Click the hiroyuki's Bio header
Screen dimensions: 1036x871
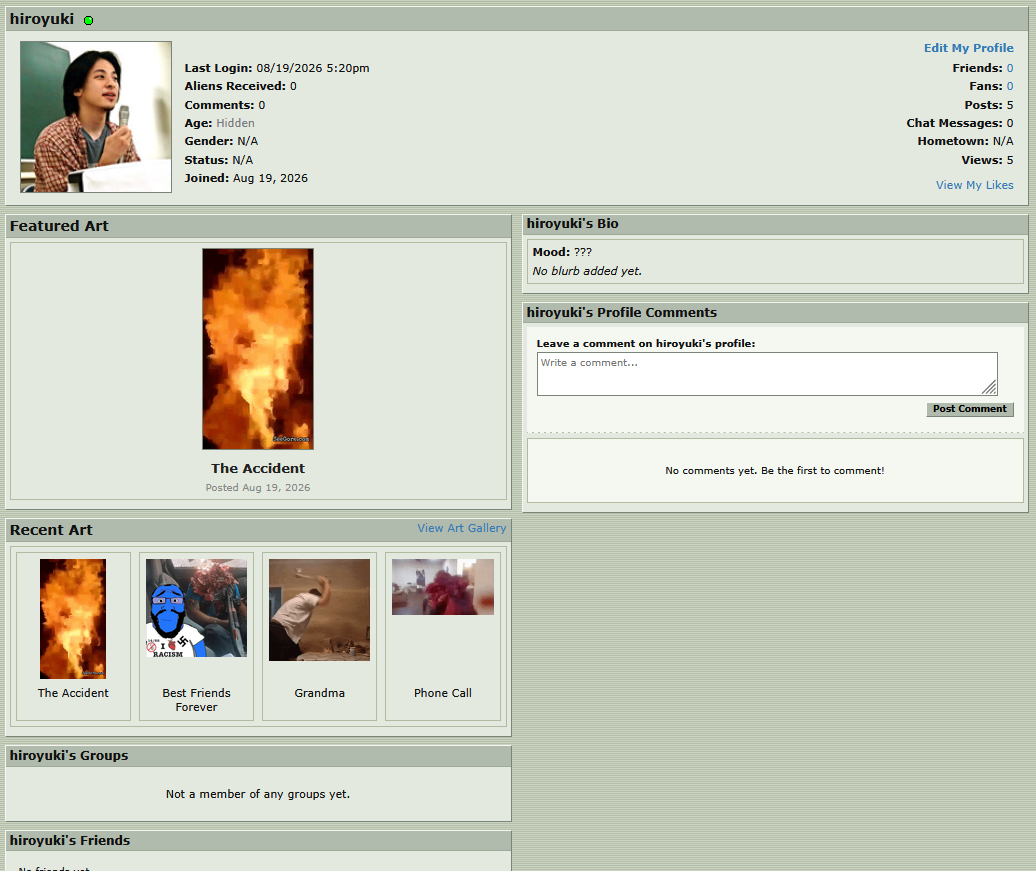(775, 224)
